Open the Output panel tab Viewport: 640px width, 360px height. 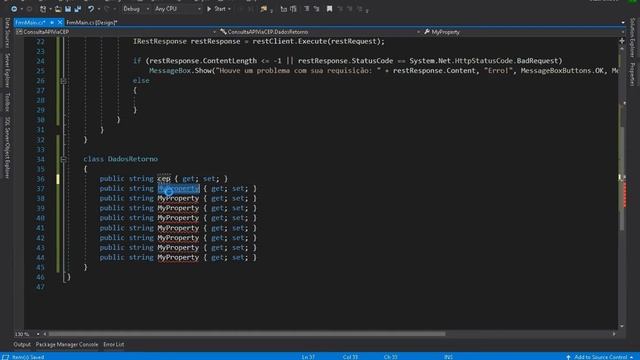click(x=22, y=344)
